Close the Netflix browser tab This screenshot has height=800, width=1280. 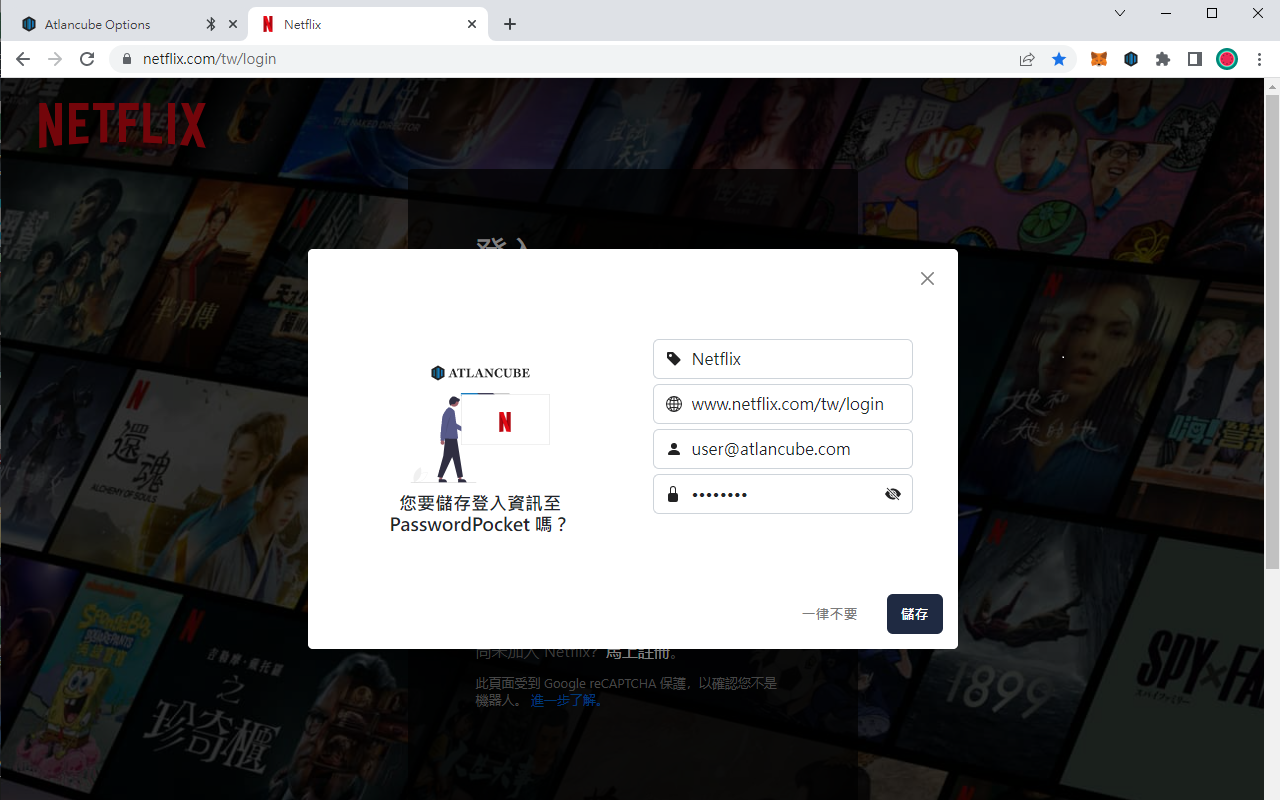pyautogui.click(x=472, y=24)
